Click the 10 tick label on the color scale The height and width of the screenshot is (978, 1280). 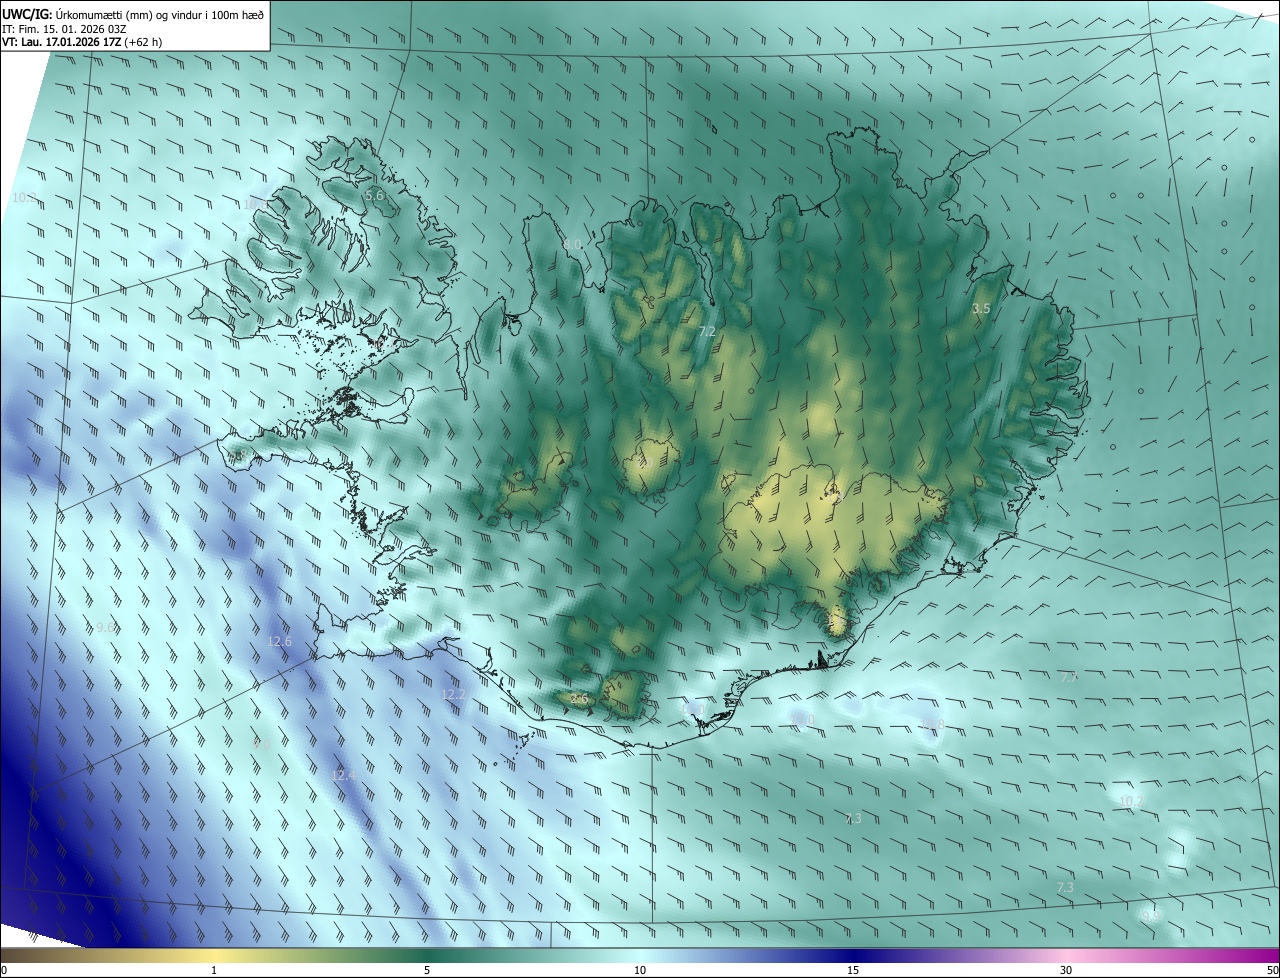[x=640, y=970]
